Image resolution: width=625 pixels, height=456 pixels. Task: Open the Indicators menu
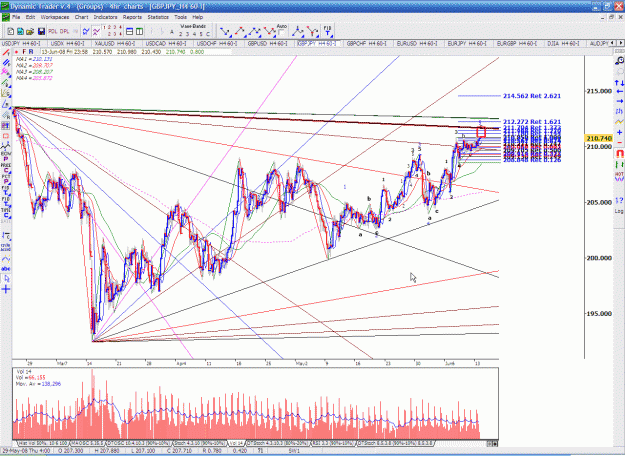105,17
